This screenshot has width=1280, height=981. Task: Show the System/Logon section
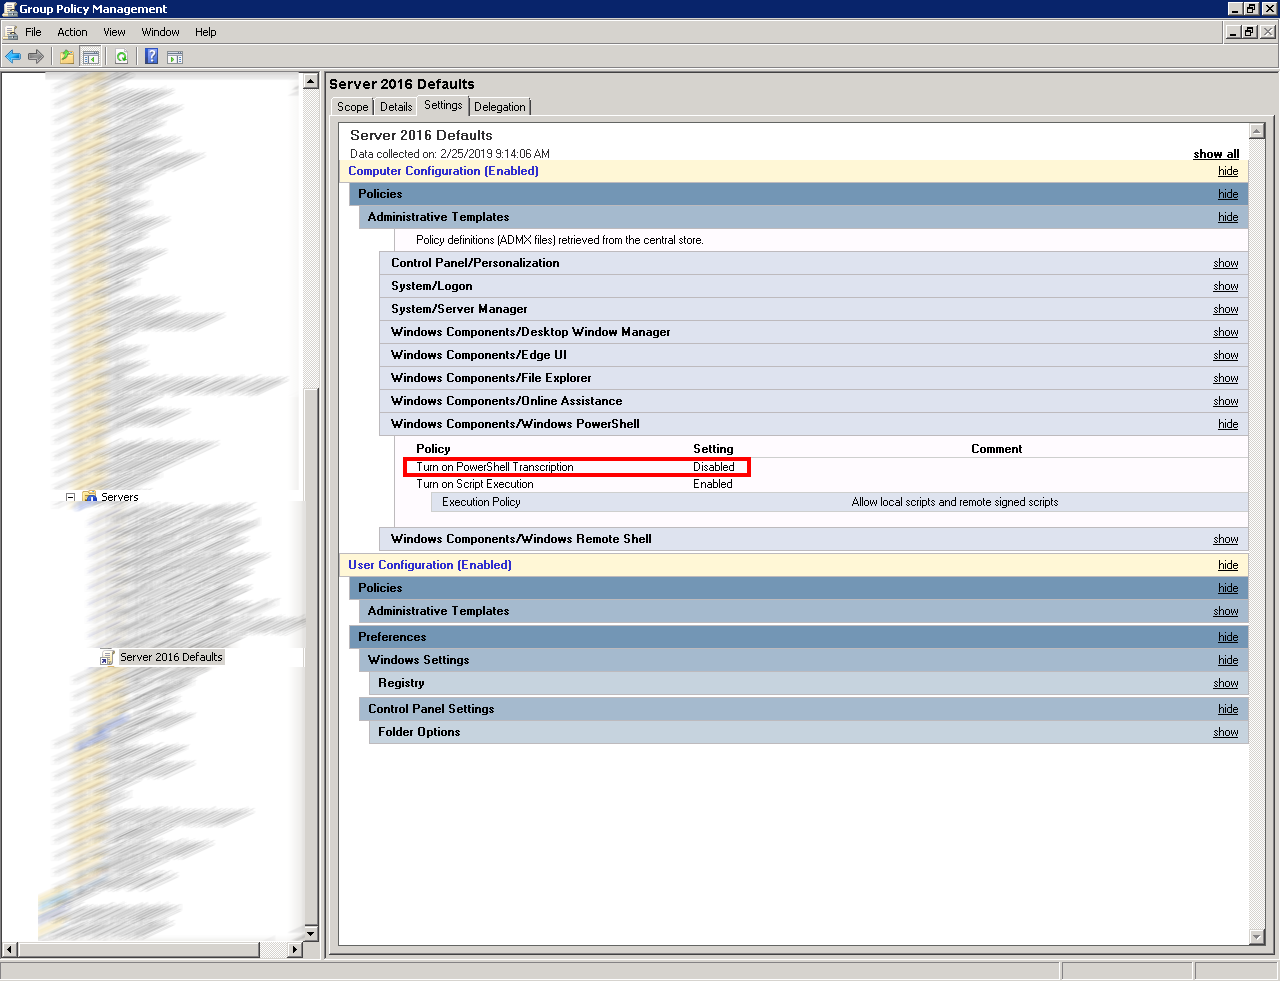click(x=1226, y=286)
